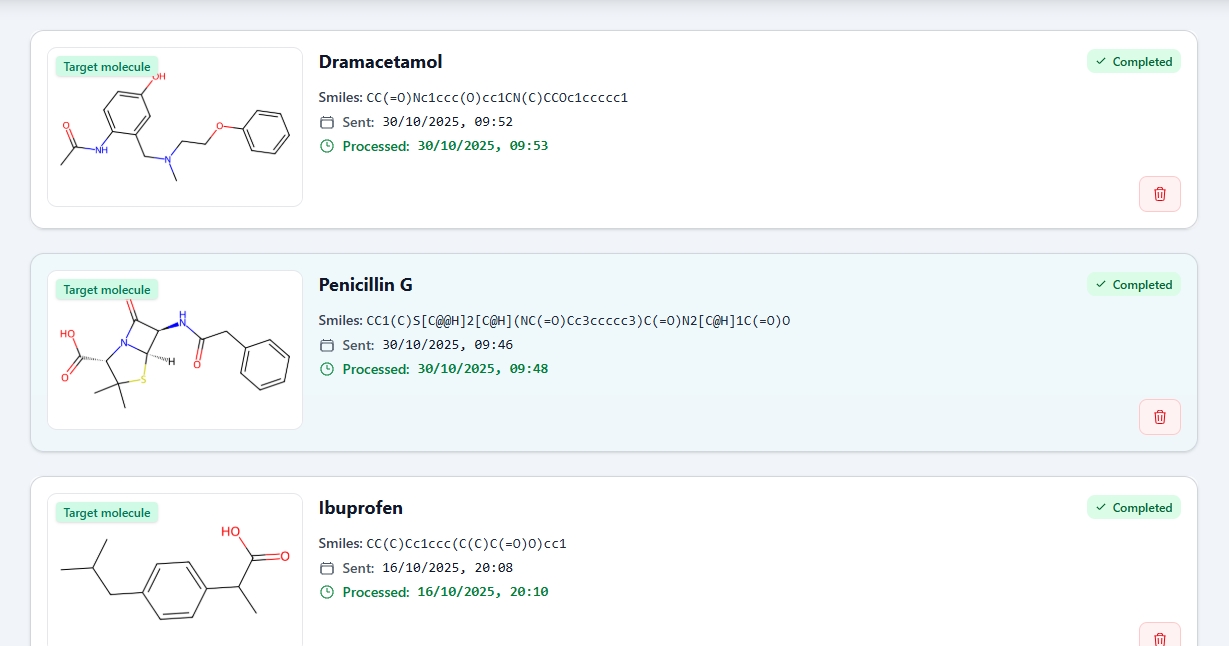Delete the Dramacetamol entry with trash icon
Viewport: 1229px width, 646px height.
click(1159, 194)
